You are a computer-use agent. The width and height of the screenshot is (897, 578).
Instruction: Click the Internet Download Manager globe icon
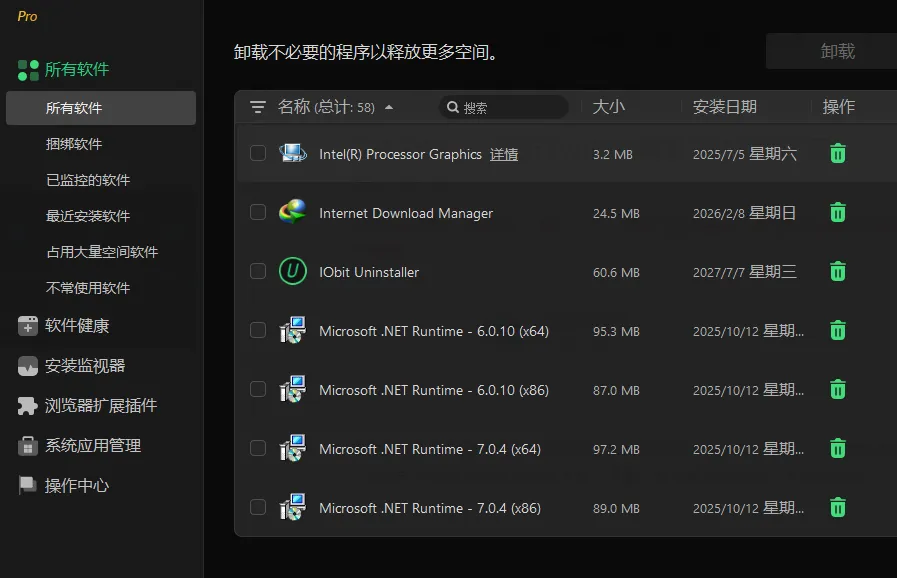(x=292, y=212)
